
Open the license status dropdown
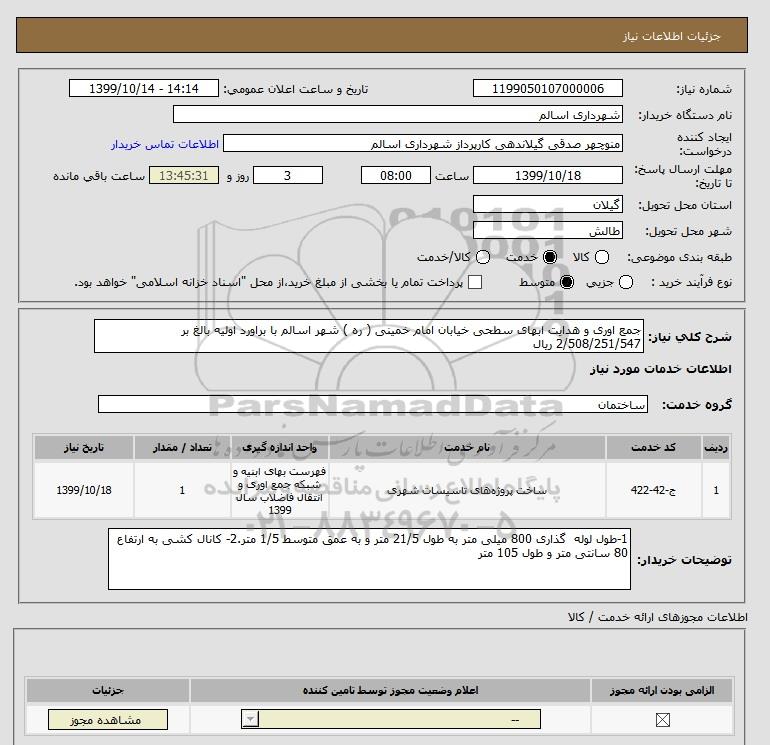tap(391, 720)
